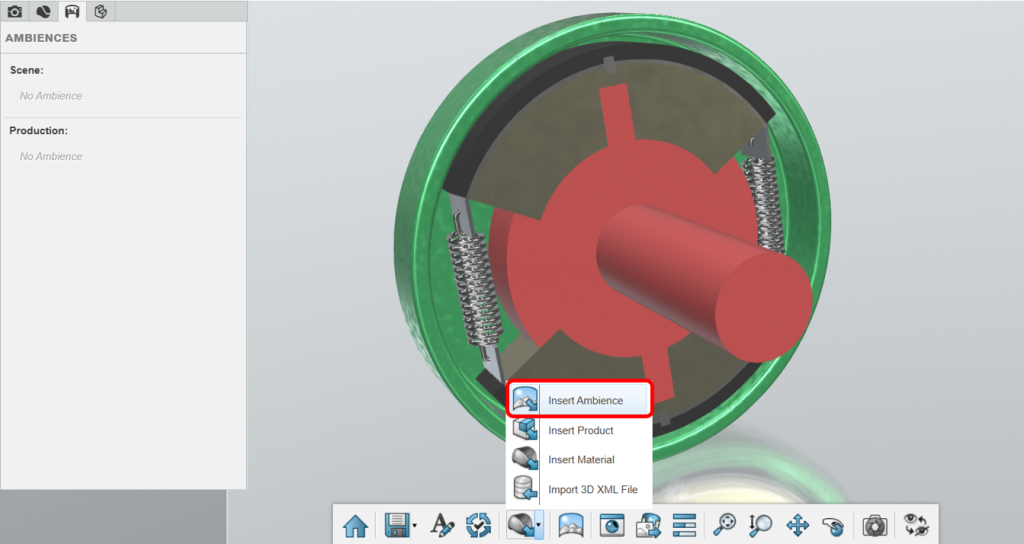The width and height of the screenshot is (1024, 544).
Task: Open the dropdown arrow beside Save icon
Action: (x=415, y=525)
